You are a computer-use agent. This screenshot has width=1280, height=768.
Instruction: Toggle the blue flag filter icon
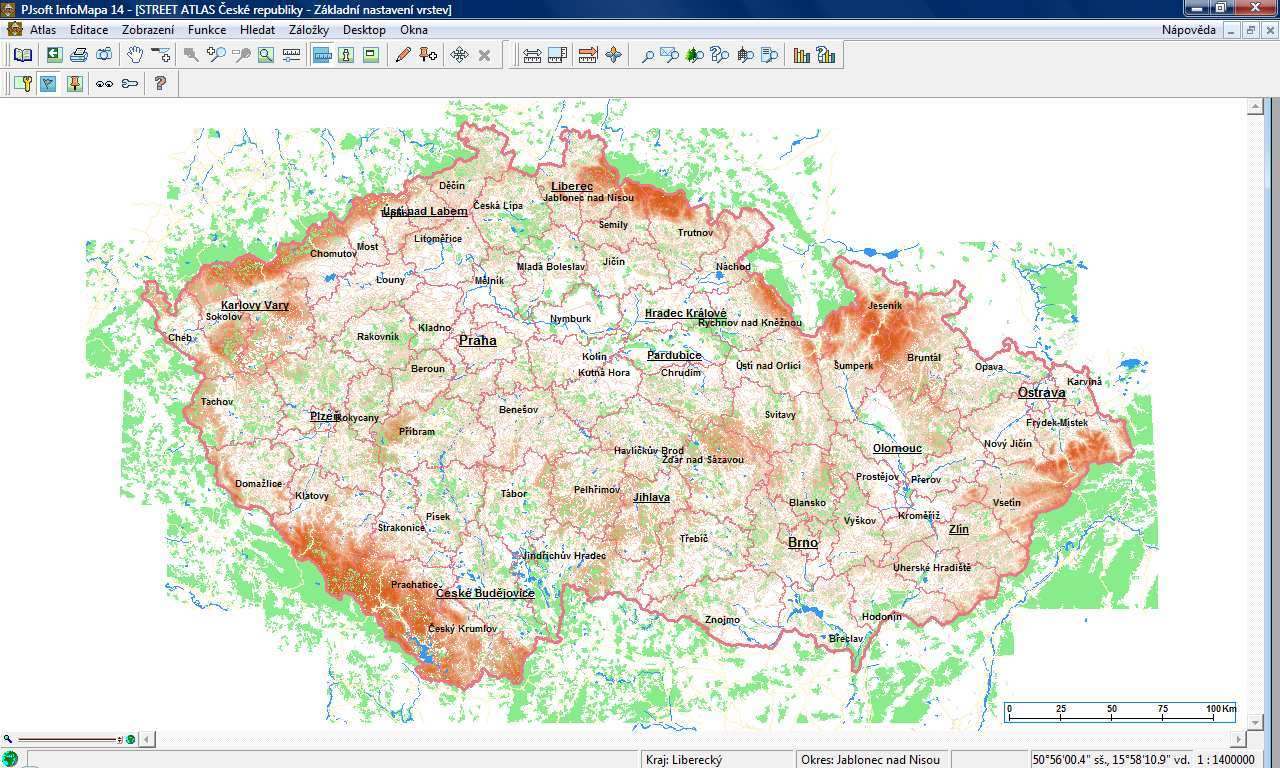coord(47,84)
